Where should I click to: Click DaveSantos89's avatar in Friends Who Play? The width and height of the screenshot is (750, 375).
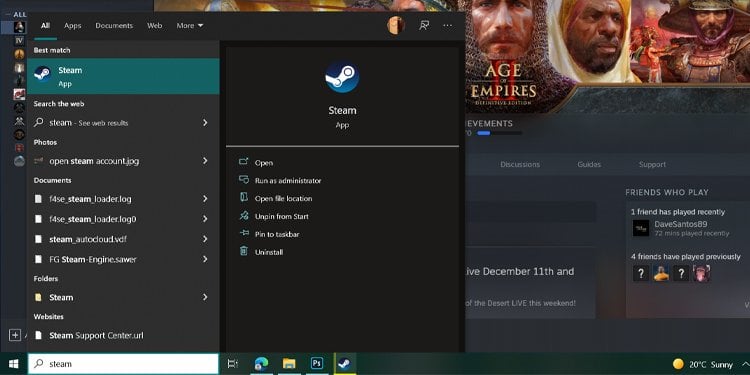pyautogui.click(x=641, y=228)
